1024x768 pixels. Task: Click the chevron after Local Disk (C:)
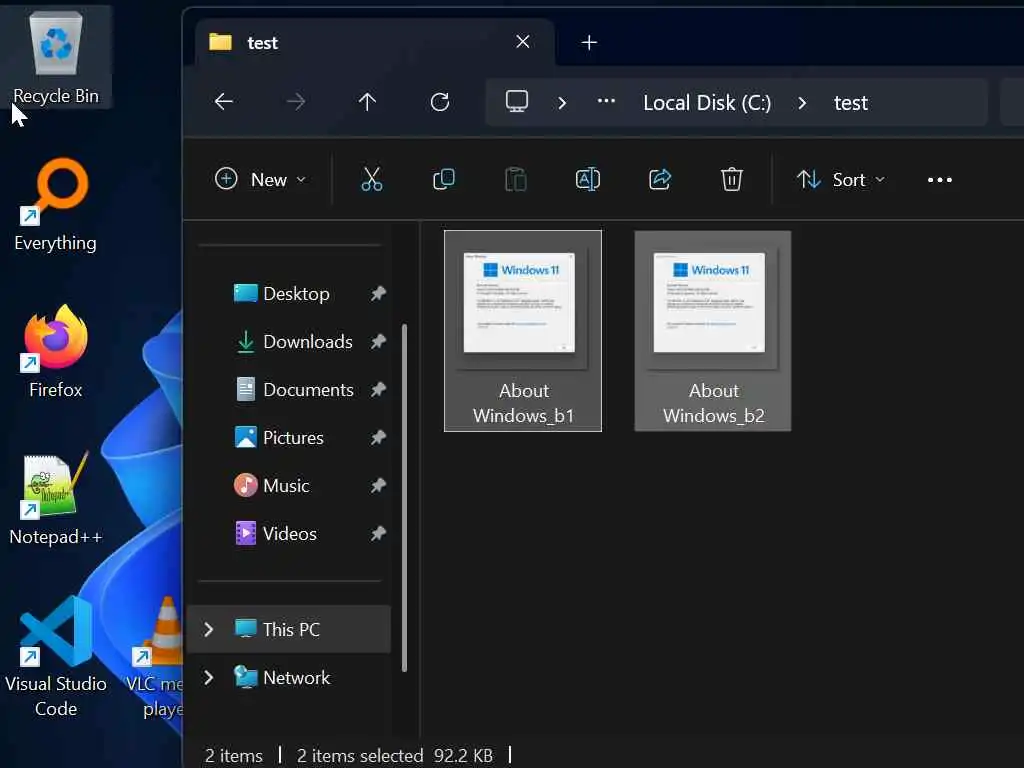click(802, 103)
